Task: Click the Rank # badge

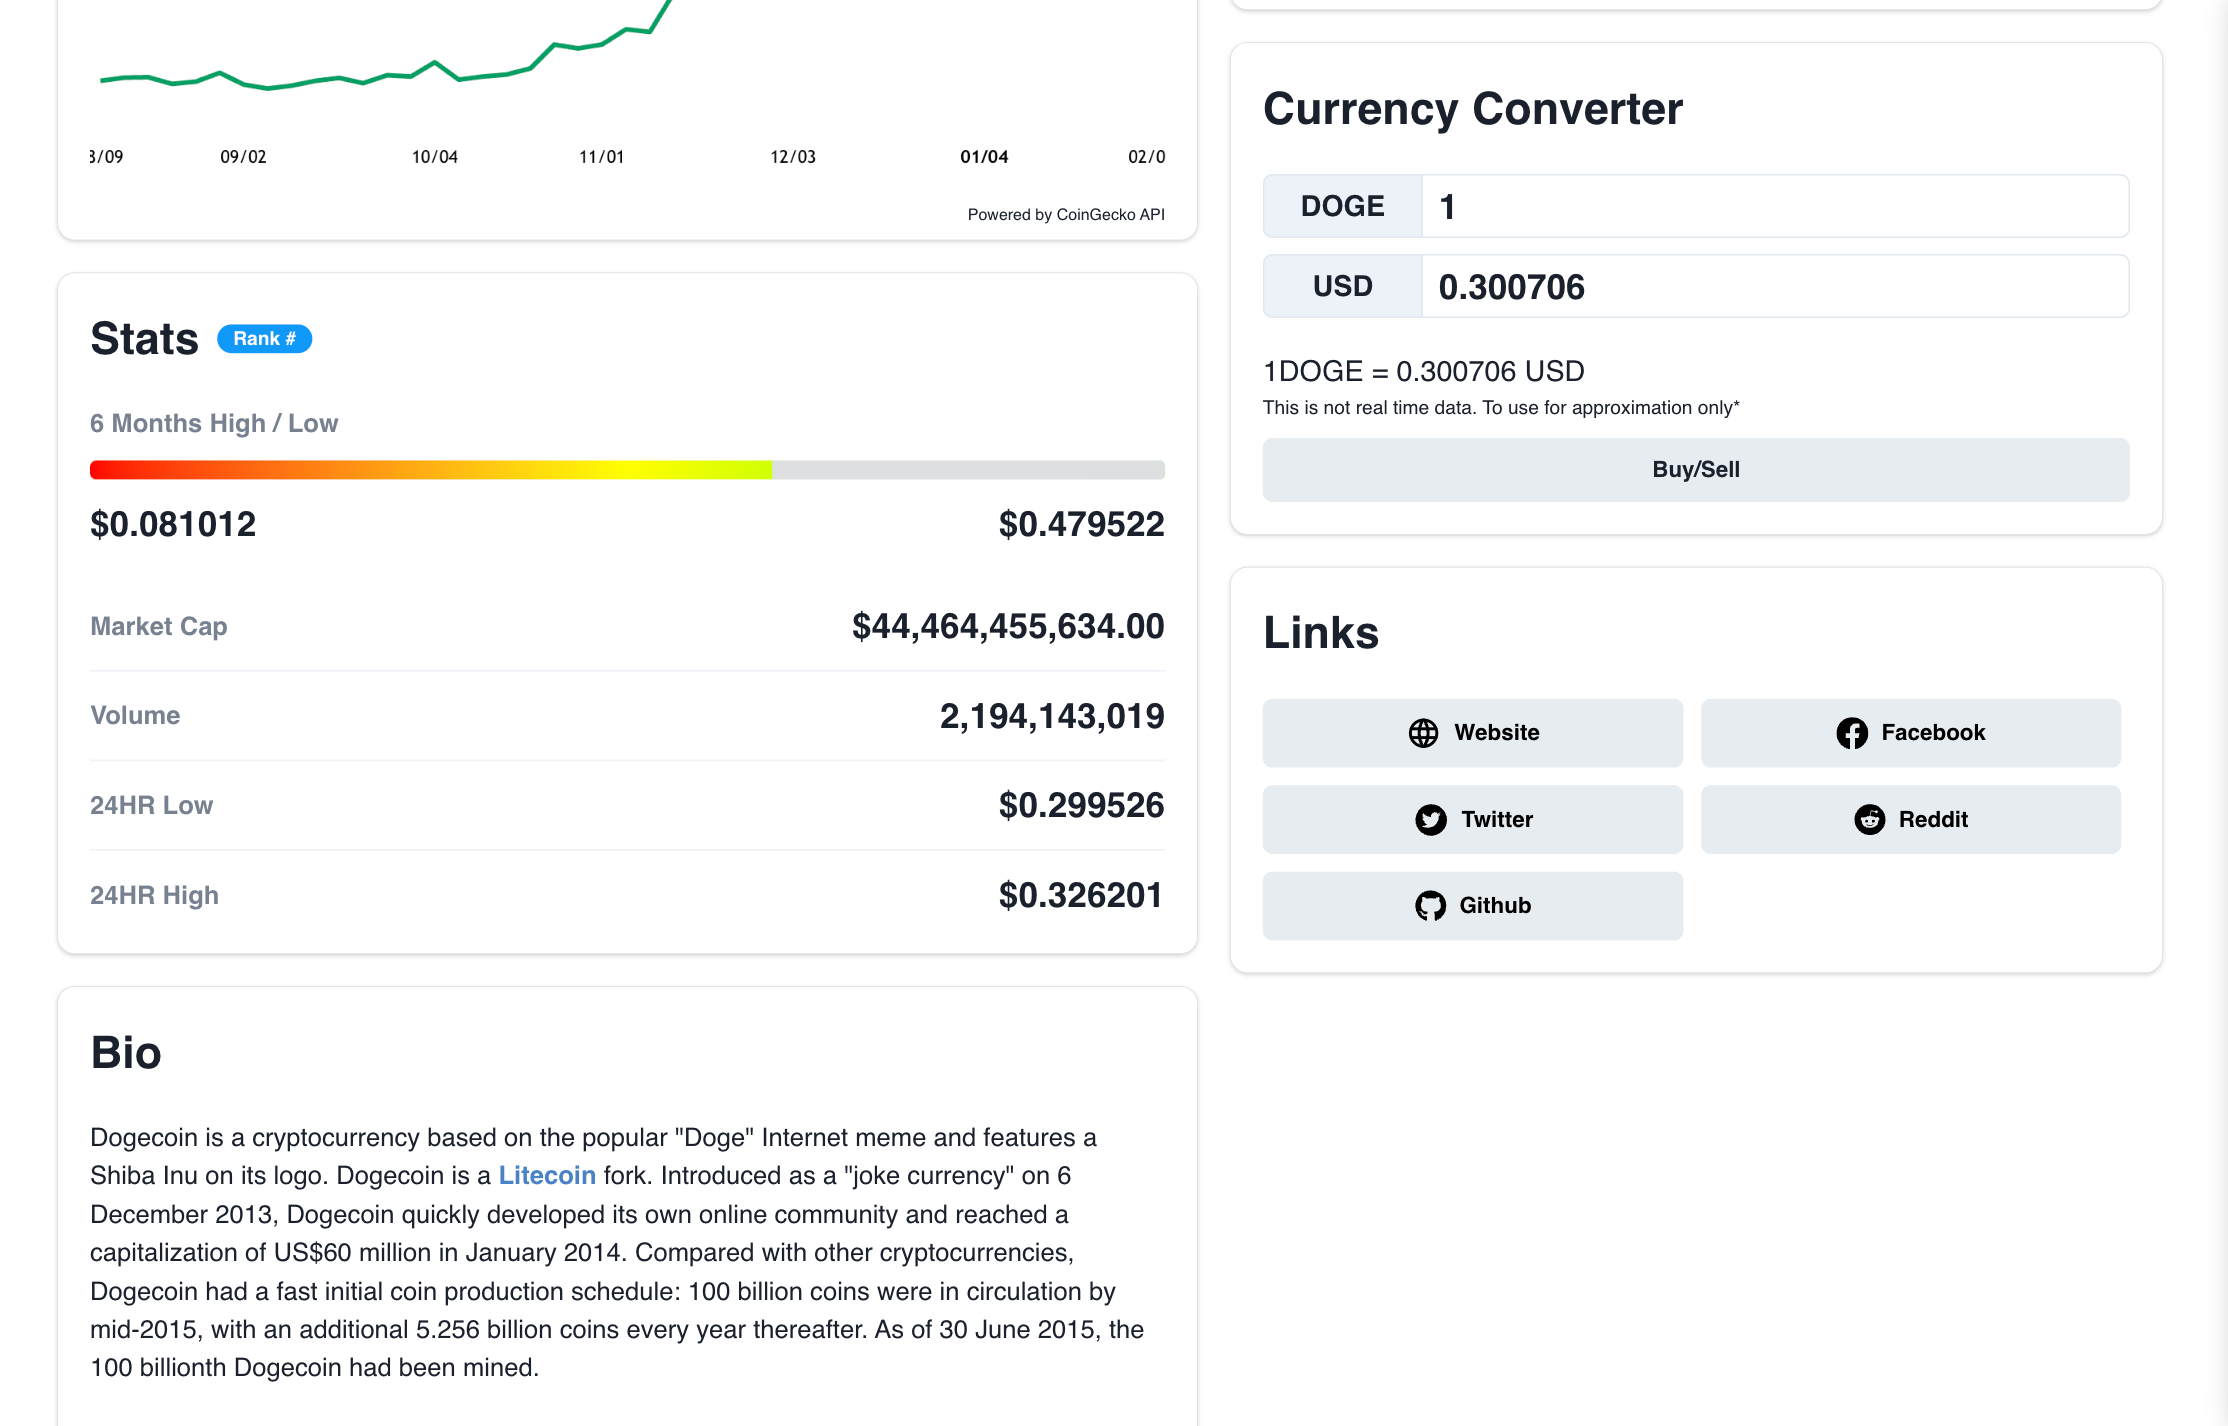Action: 264,339
